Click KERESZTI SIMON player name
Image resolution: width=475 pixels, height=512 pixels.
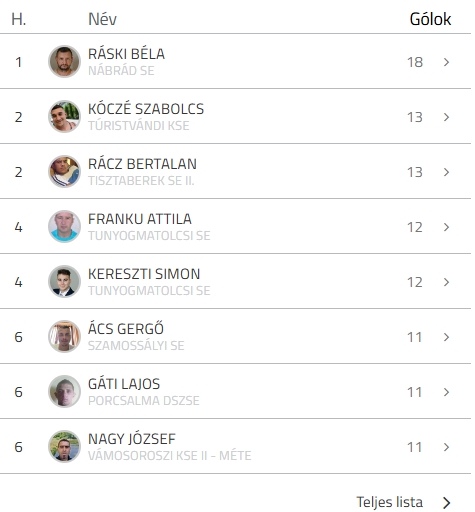click(x=144, y=274)
